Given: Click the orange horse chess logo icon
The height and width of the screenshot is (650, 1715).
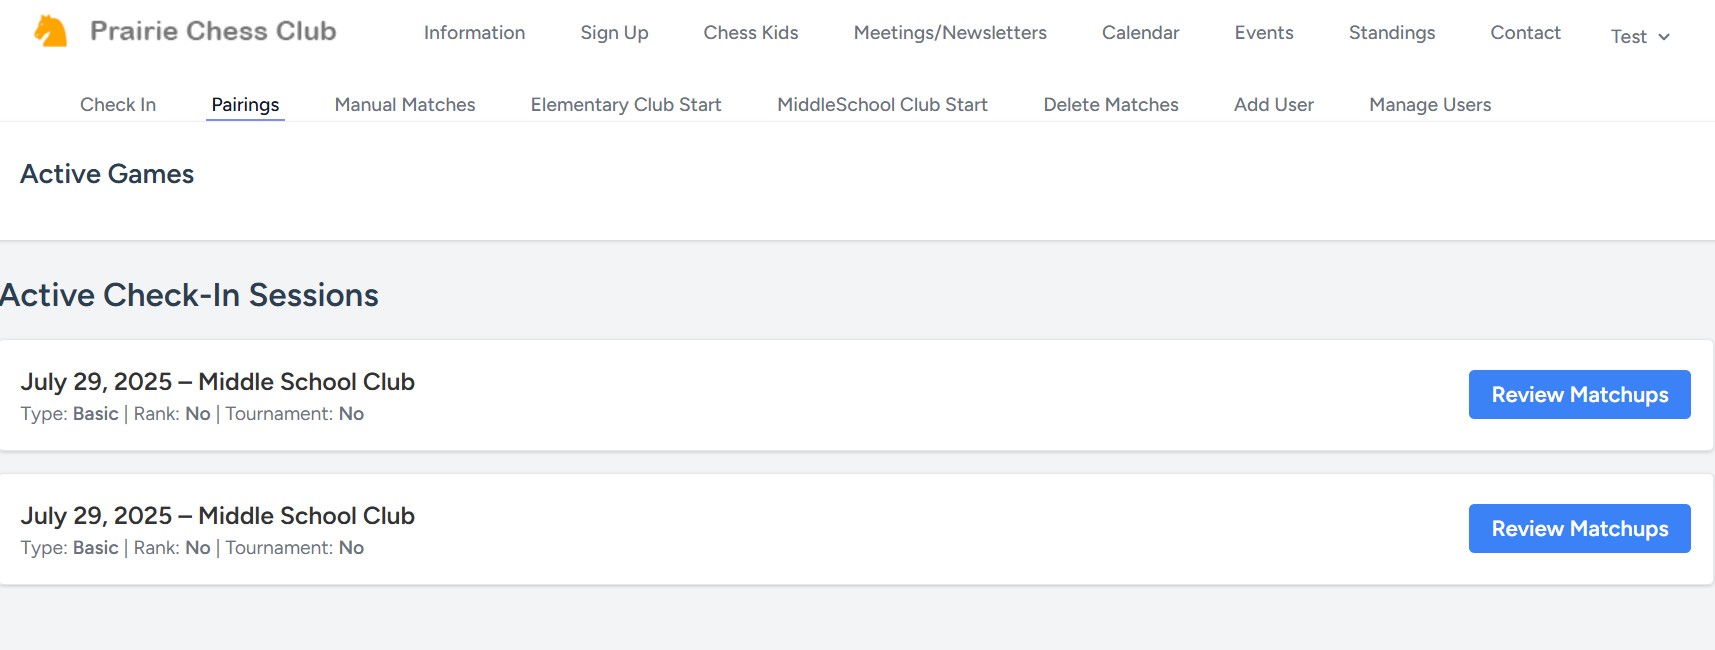Looking at the screenshot, I should pos(50,31).
